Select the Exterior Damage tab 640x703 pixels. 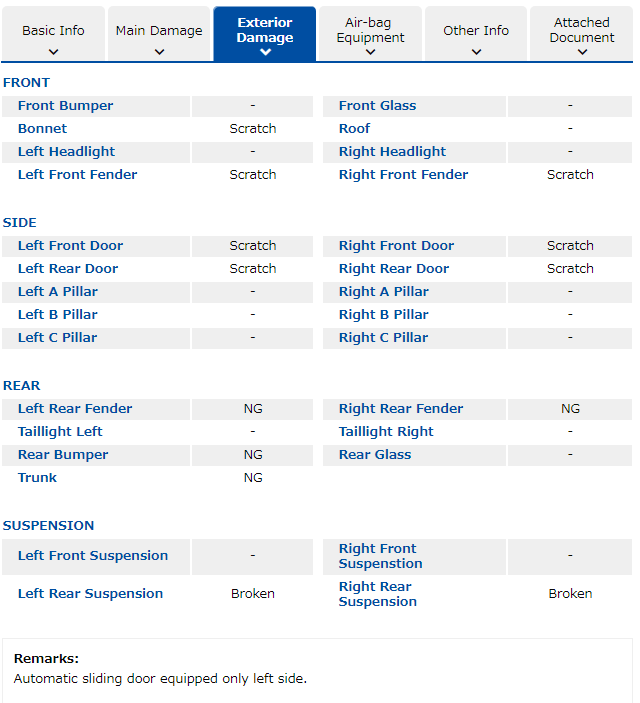[x=265, y=30]
